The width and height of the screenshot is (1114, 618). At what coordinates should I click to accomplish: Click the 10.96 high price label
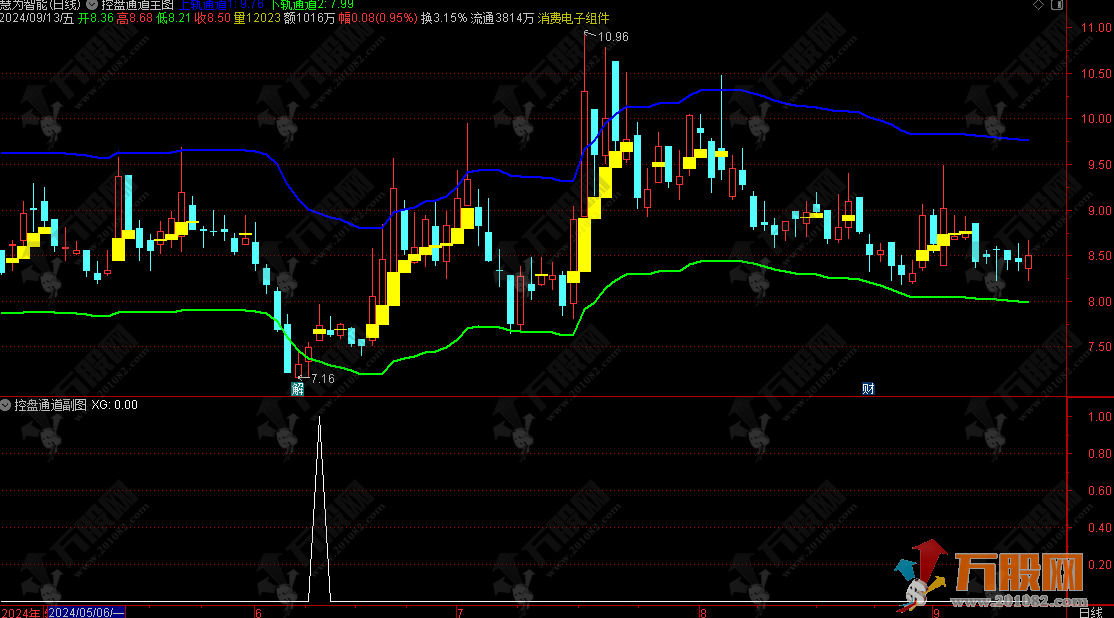click(613, 37)
